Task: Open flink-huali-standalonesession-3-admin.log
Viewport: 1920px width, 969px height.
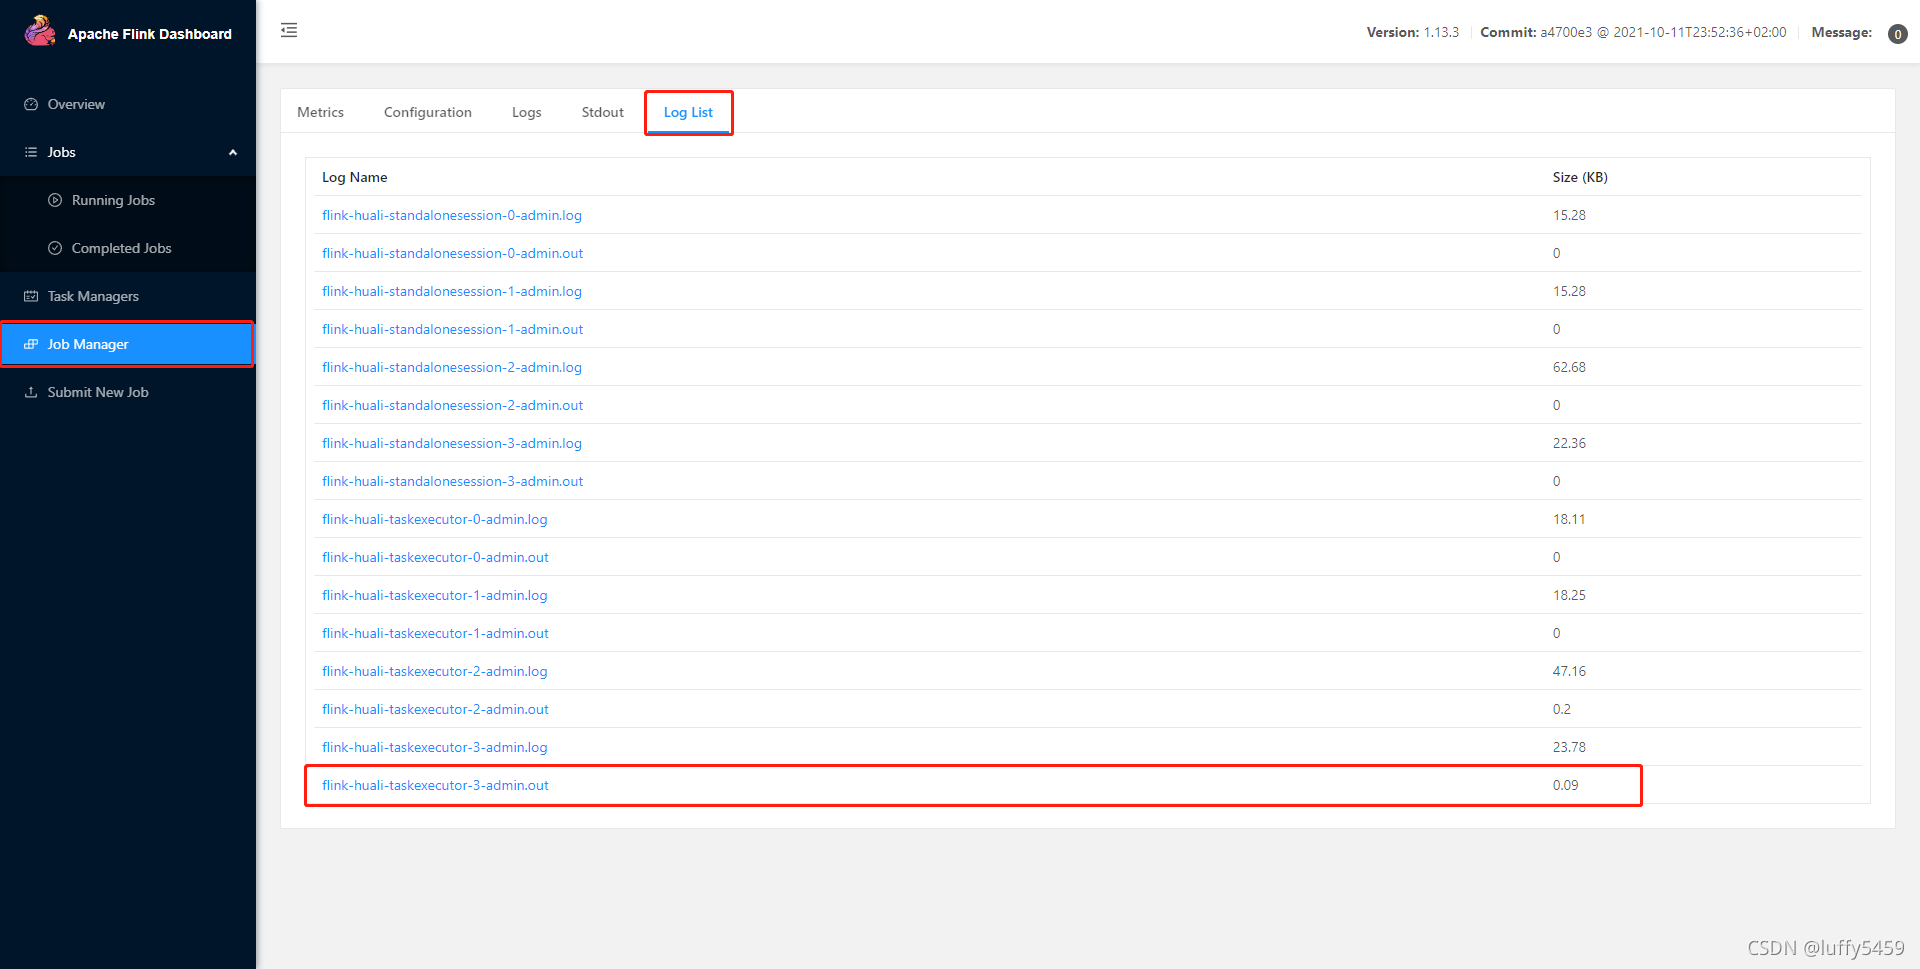Action: coord(452,443)
